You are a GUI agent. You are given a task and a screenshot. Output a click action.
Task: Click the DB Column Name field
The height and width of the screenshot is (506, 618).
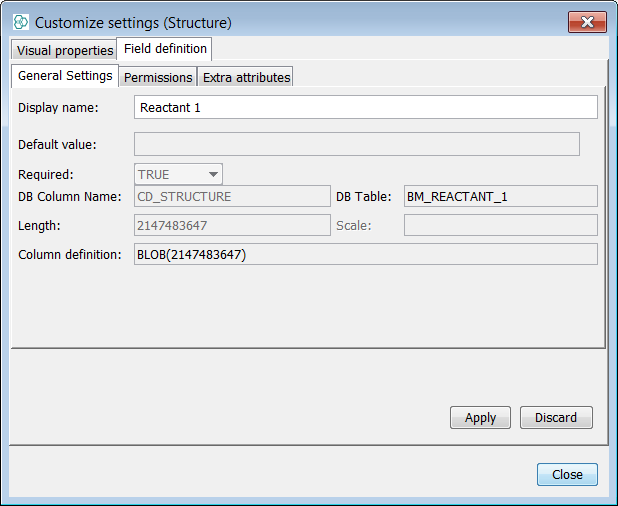tap(231, 196)
